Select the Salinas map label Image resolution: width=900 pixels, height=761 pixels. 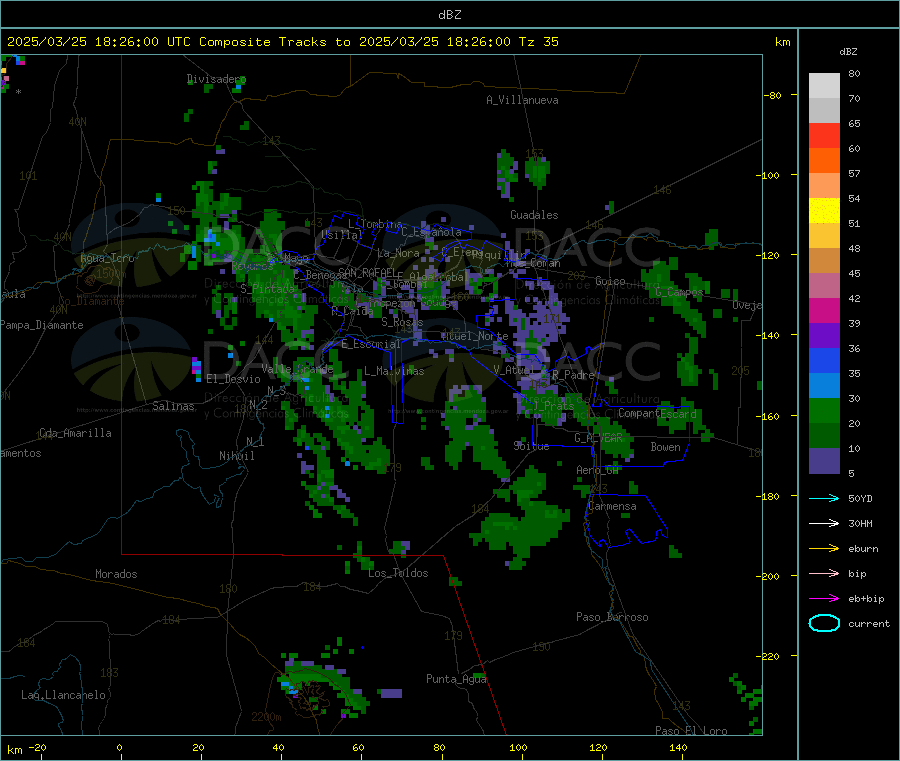(173, 406)
